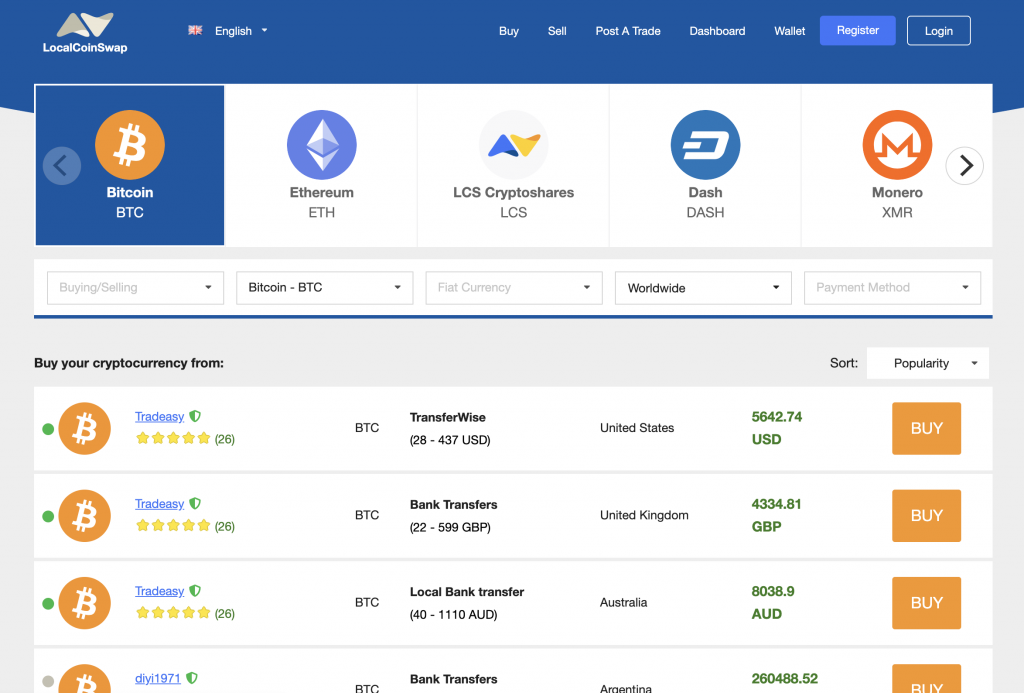
Task: Click the United Kingdom location text
Action: point(644,515)
